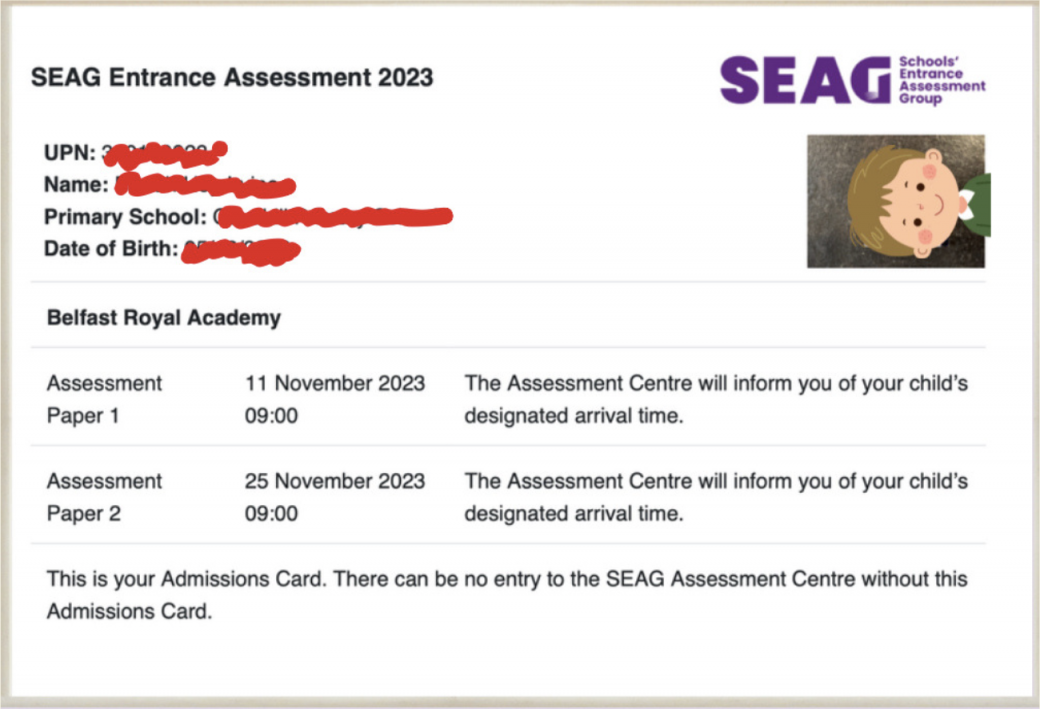Click the 25 November 2023 date
The height and width of the screenshot is (709, 1040).
pos(335,481)
